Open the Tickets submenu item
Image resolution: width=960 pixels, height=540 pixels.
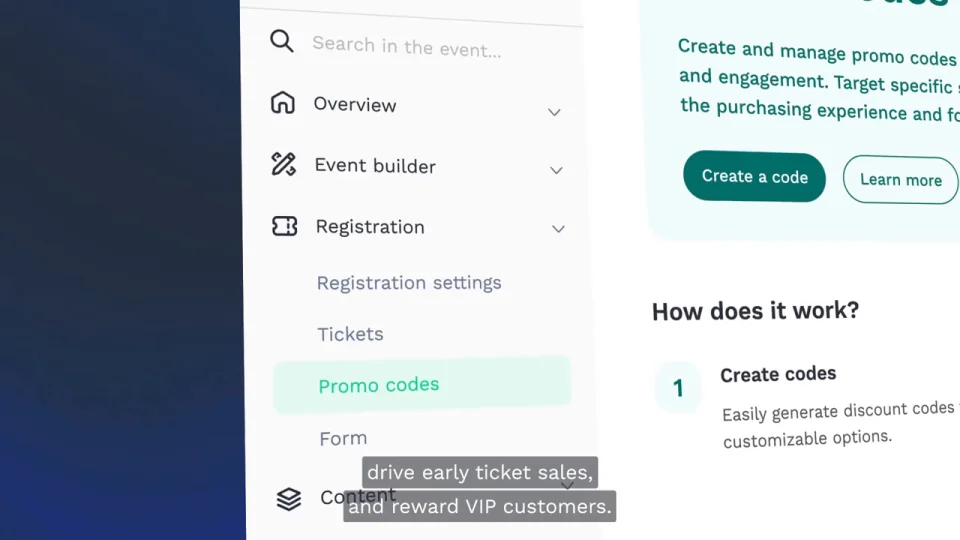pos(350,334)
